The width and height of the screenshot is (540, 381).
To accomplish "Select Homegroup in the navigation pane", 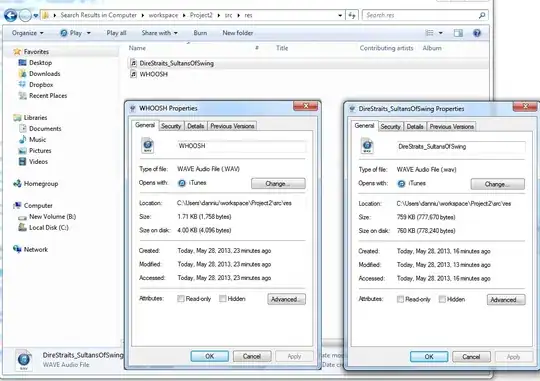I will click(x=41, y=184).
